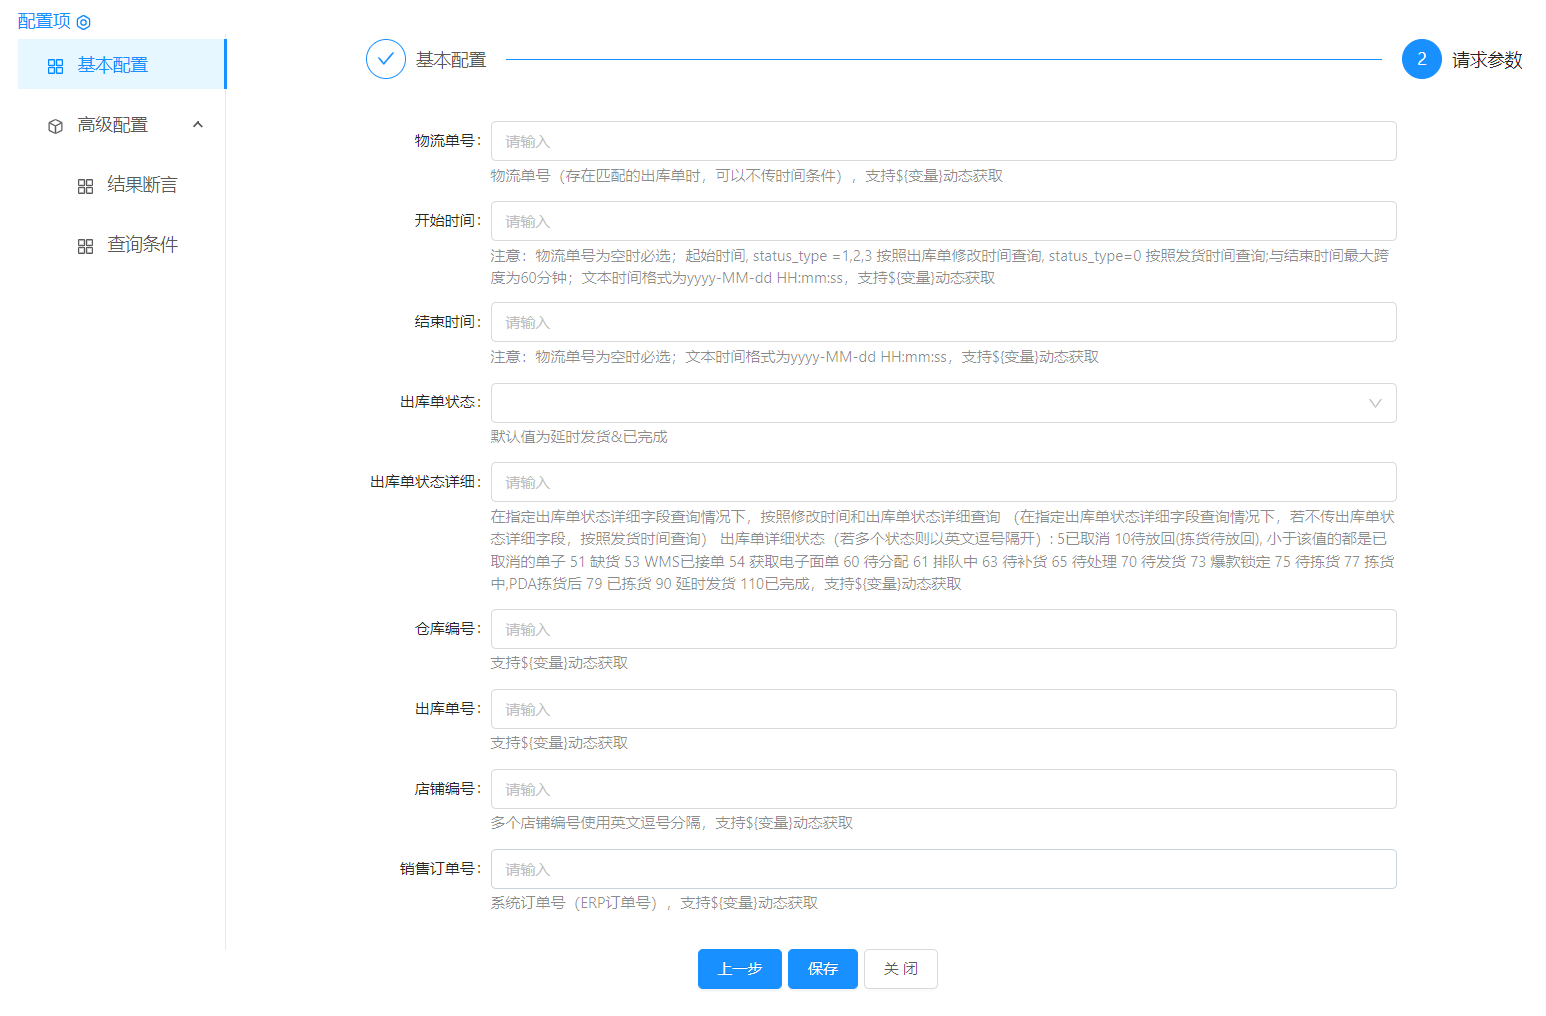This screenshot has width=1546, height=1016.
Task: Click the grid icon next to 查询条件
Action: pyautogui.click(x=86, y=246)
